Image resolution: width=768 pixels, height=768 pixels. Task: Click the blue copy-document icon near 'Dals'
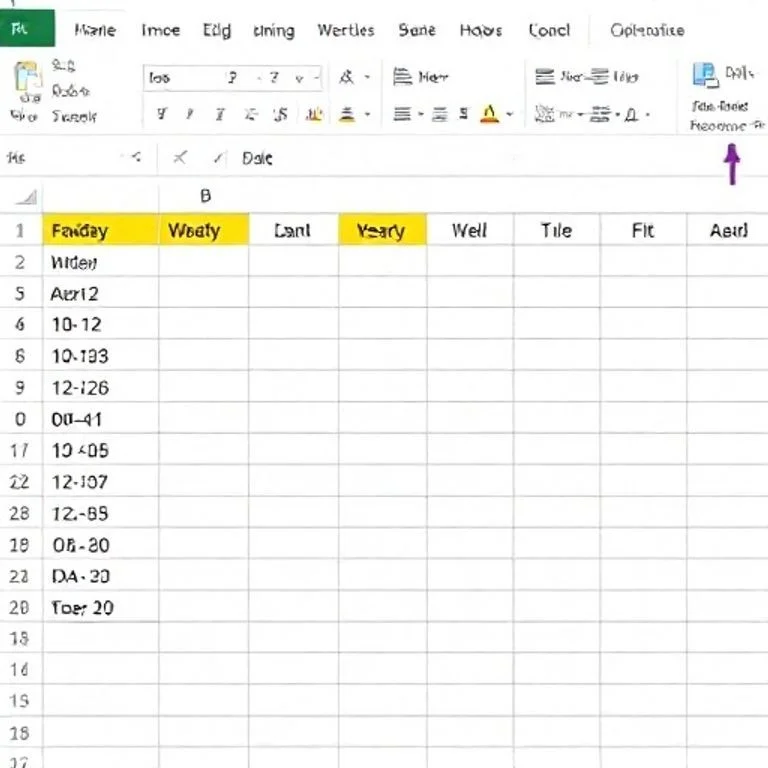pos(705,75)
